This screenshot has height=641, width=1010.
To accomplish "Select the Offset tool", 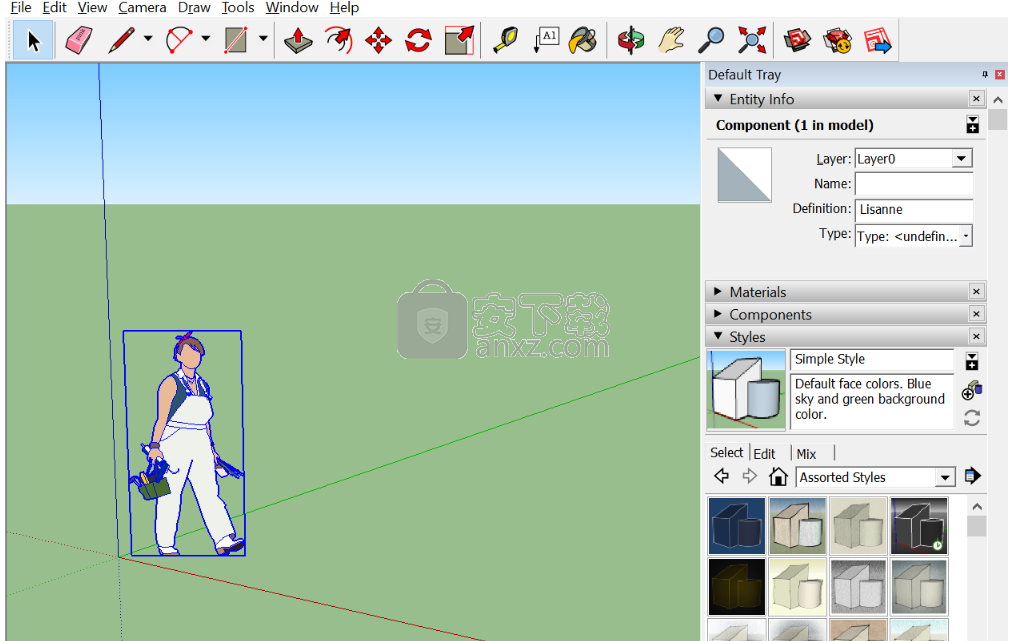I will pyautogui.click(x=339, y=40).
